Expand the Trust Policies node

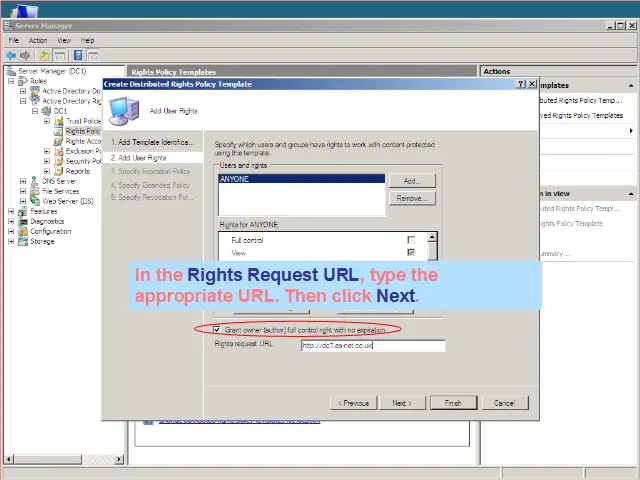[x=47, y=121]
